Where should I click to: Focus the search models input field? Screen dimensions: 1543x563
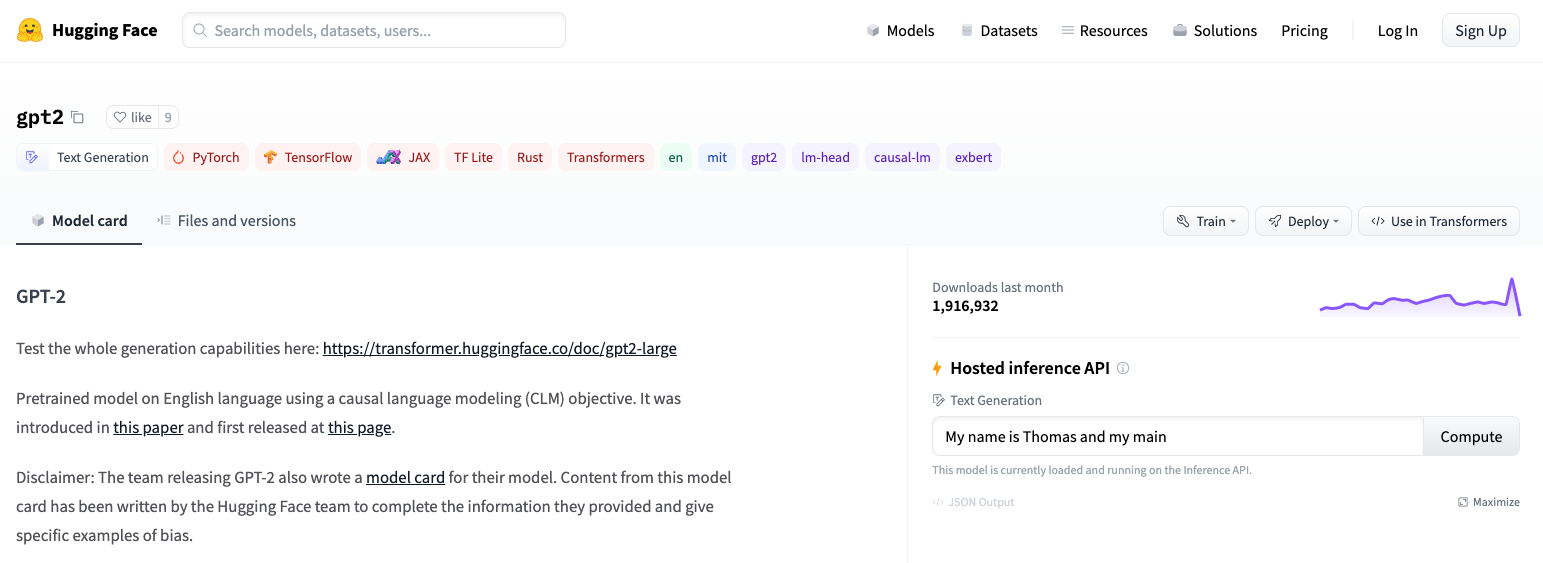pos(374,30)
